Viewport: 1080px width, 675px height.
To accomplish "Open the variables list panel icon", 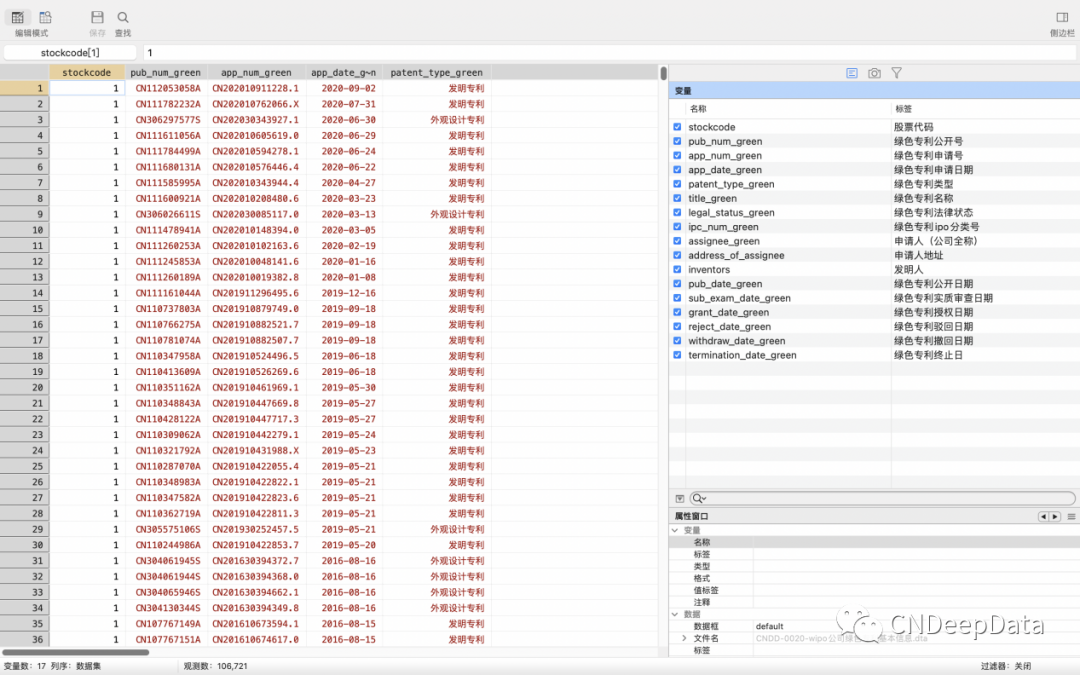I will 852,73.
